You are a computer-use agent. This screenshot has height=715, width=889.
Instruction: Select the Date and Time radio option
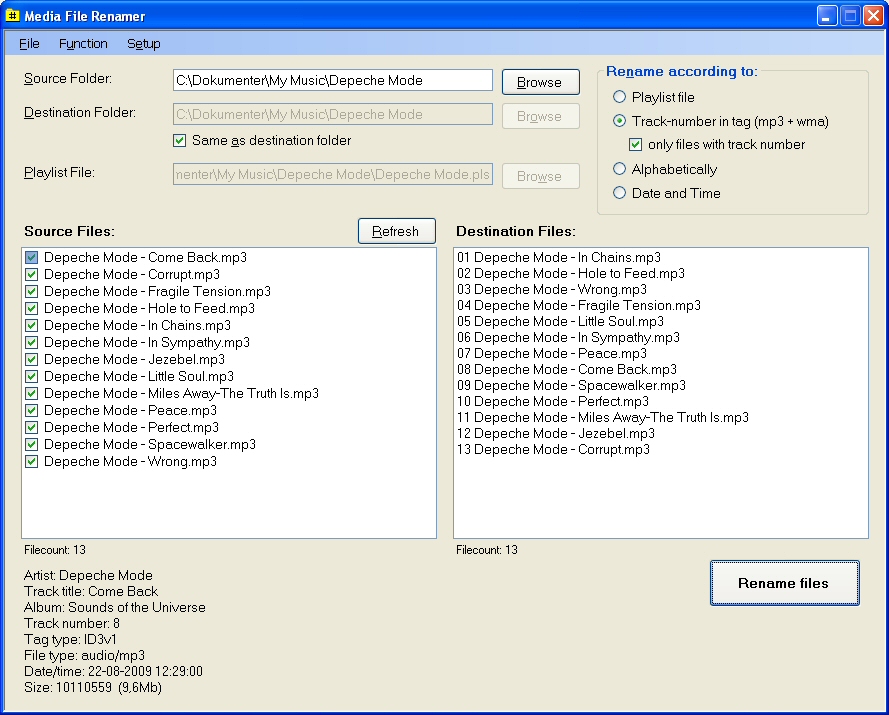[620, 193]
